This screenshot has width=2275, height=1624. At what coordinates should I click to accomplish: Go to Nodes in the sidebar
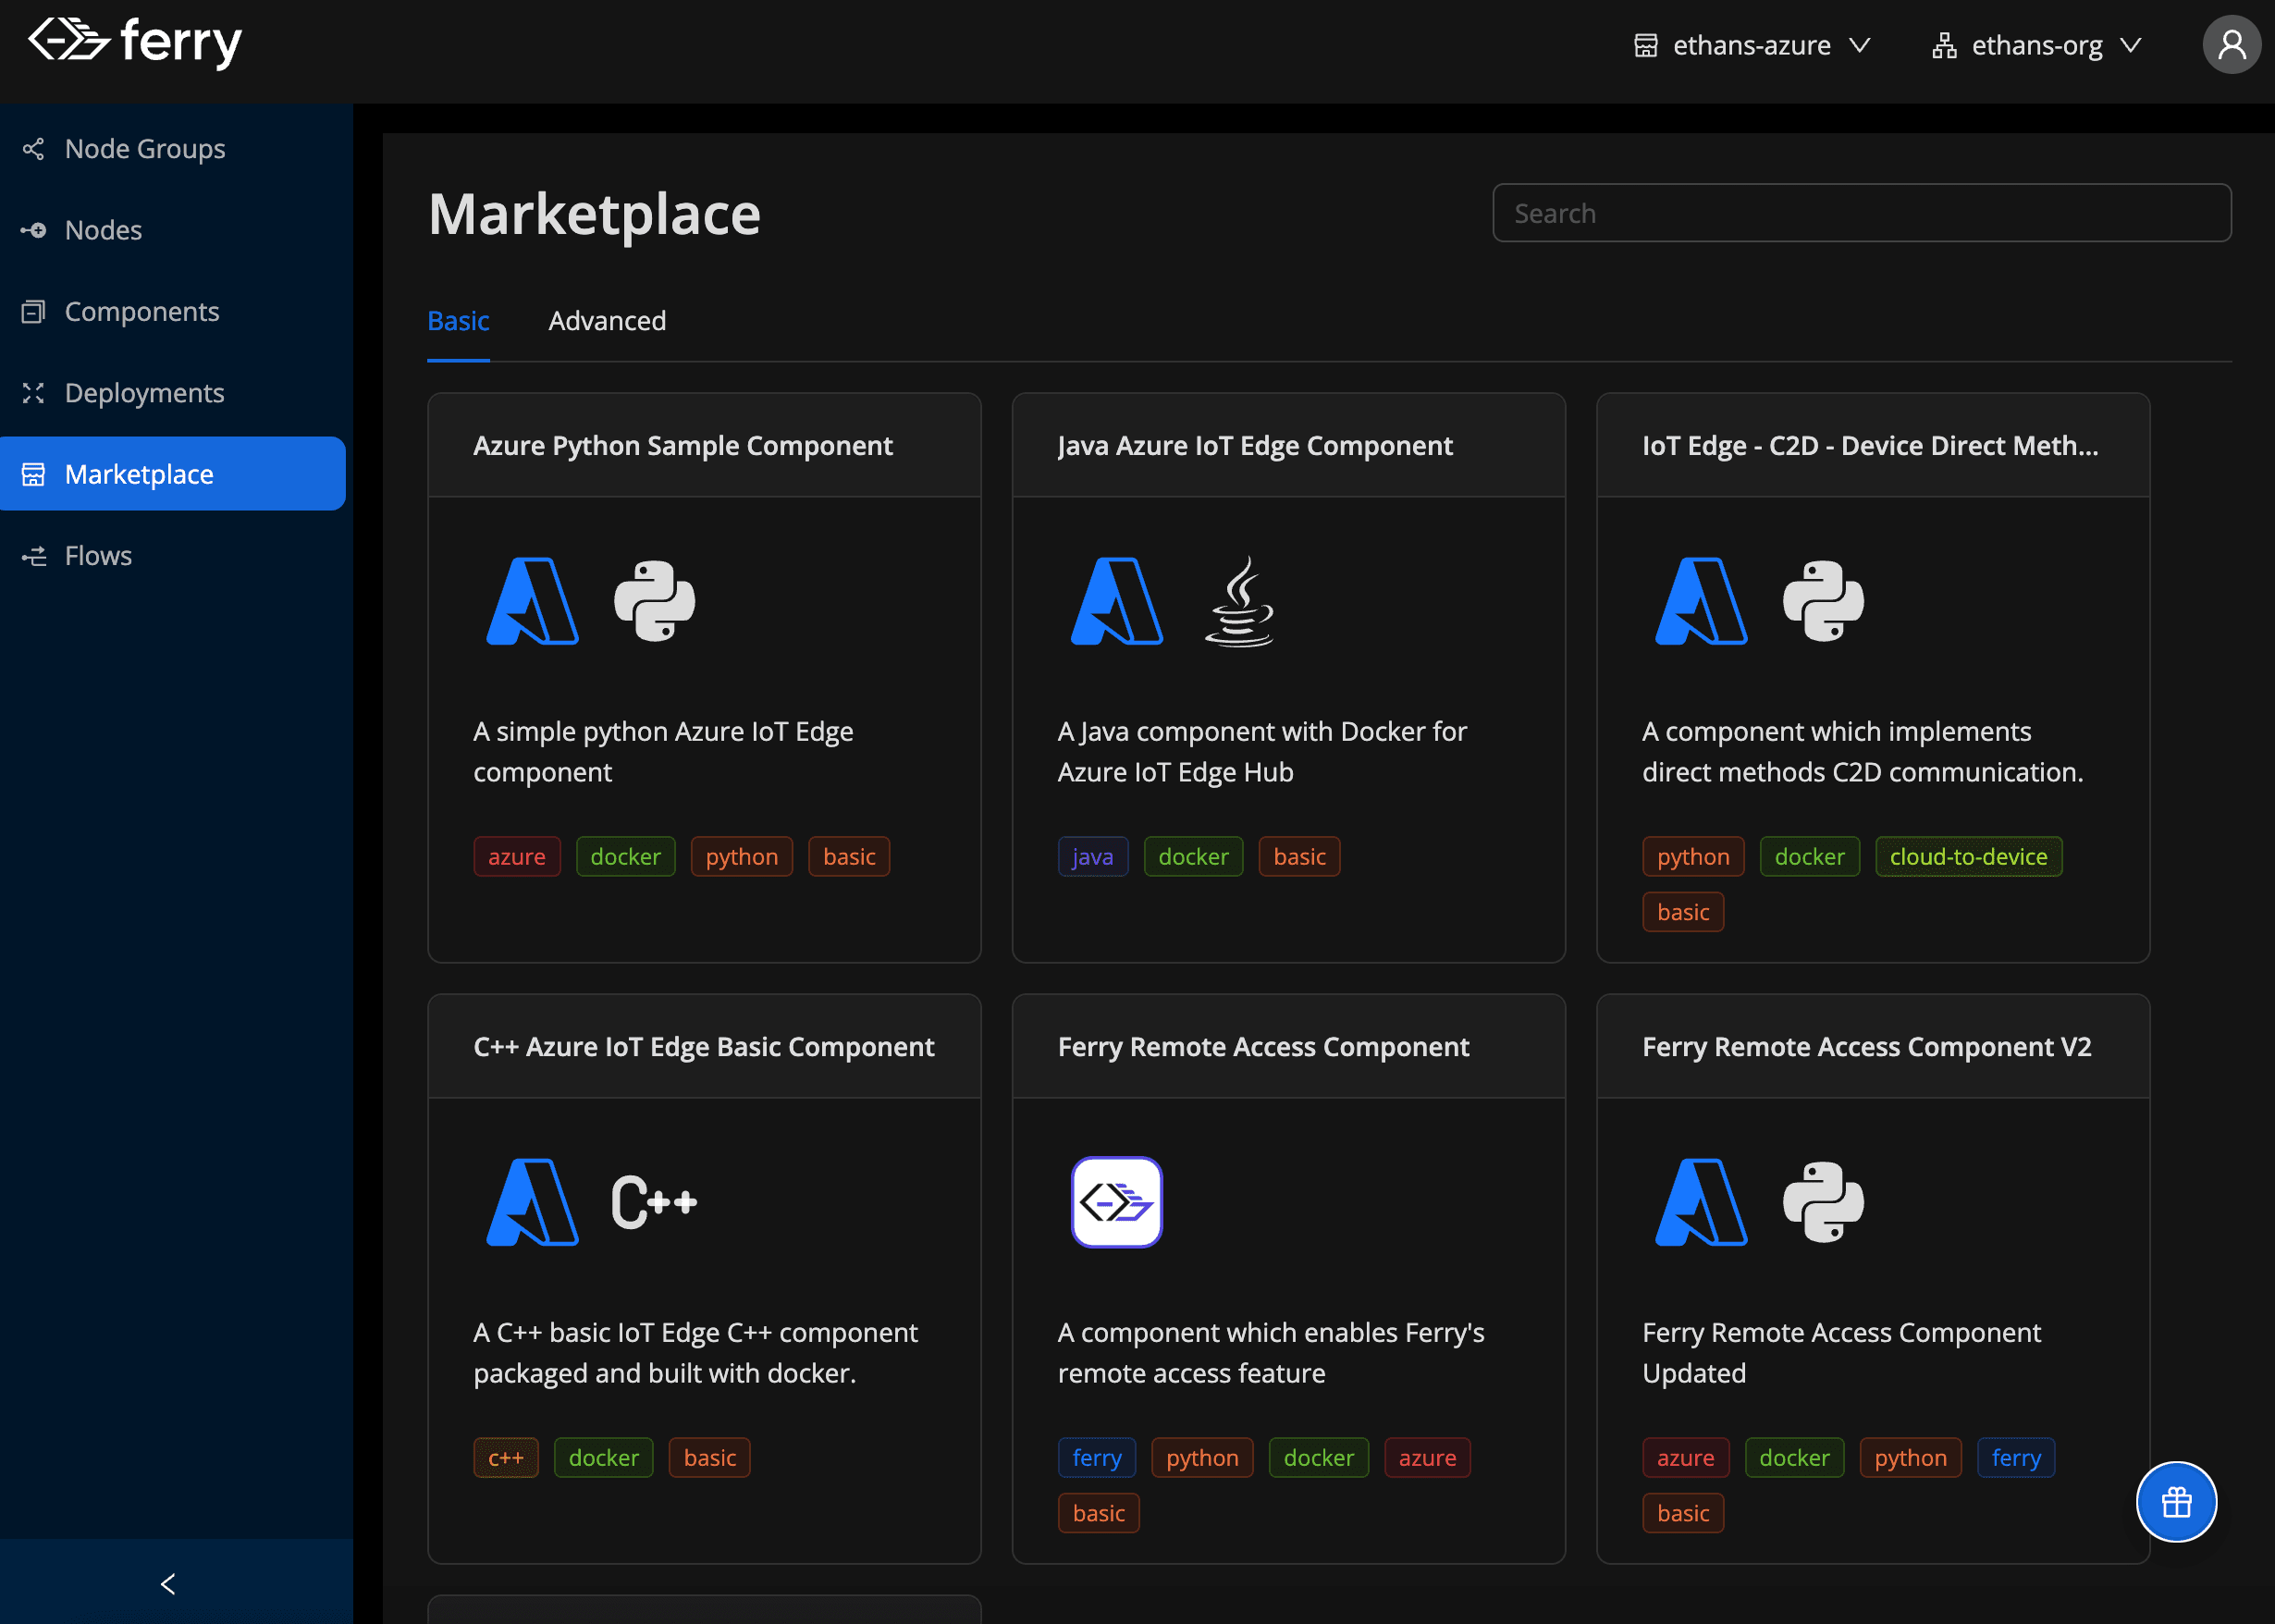(x=173, y=230)
